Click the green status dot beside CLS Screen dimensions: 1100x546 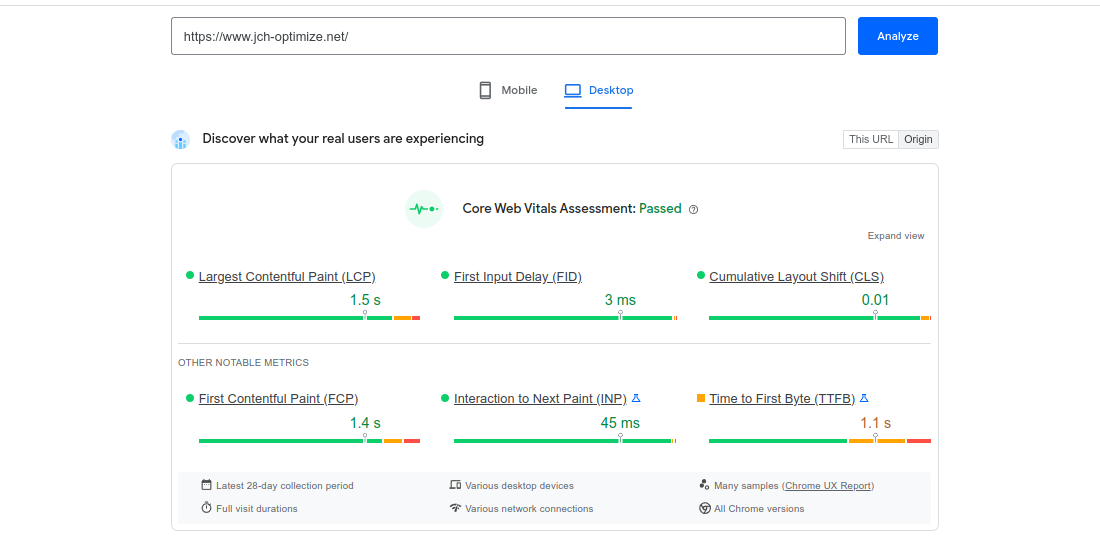point(700,275)
